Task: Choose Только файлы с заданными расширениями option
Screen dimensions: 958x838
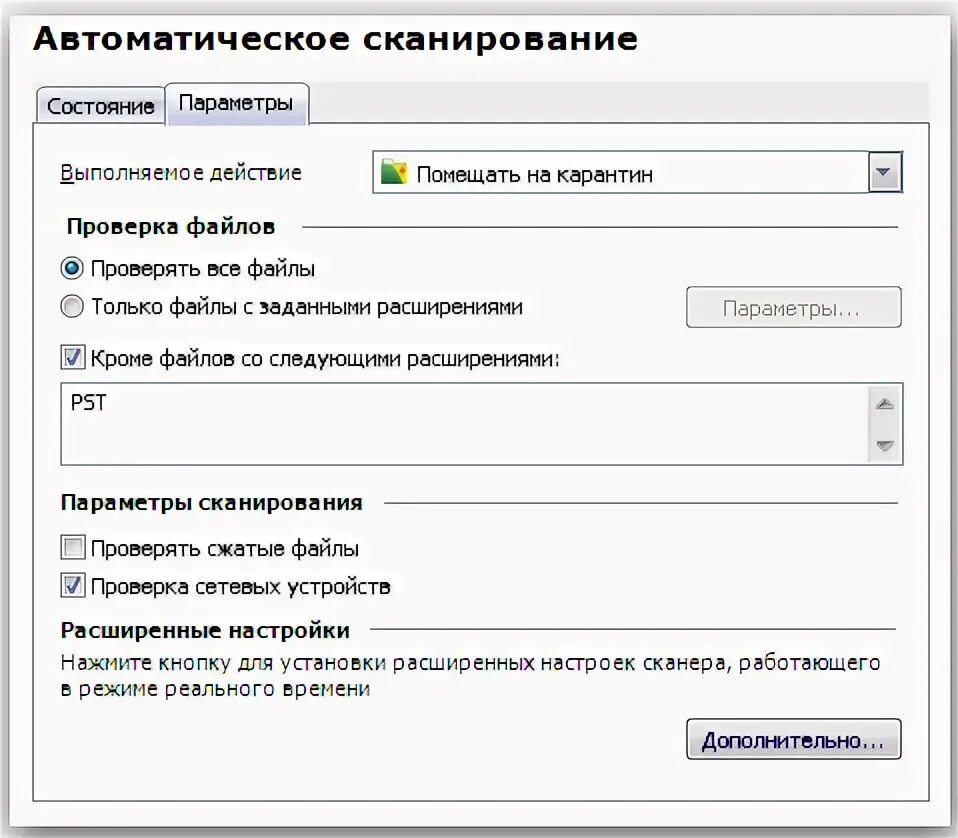Action: pyautogui.click(x=72, y=307)
